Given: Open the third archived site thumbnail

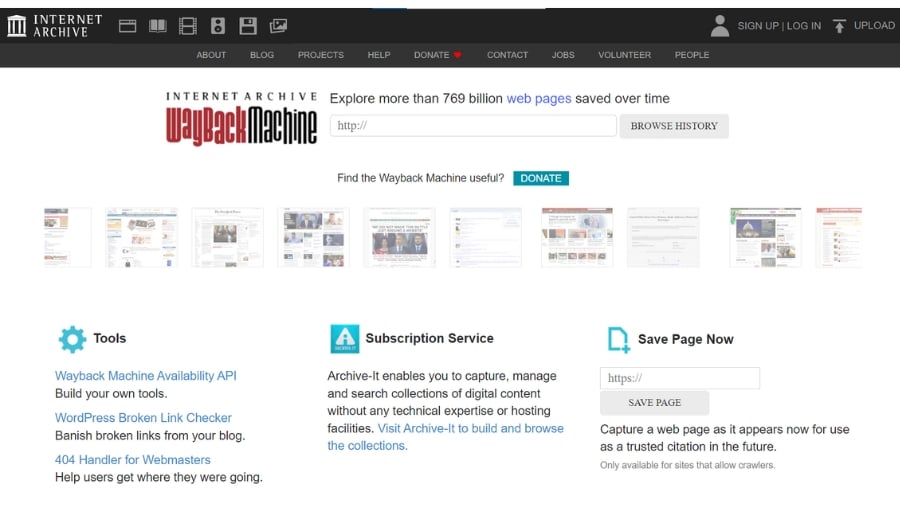Looking at the screenshot, I should point(228,238).
